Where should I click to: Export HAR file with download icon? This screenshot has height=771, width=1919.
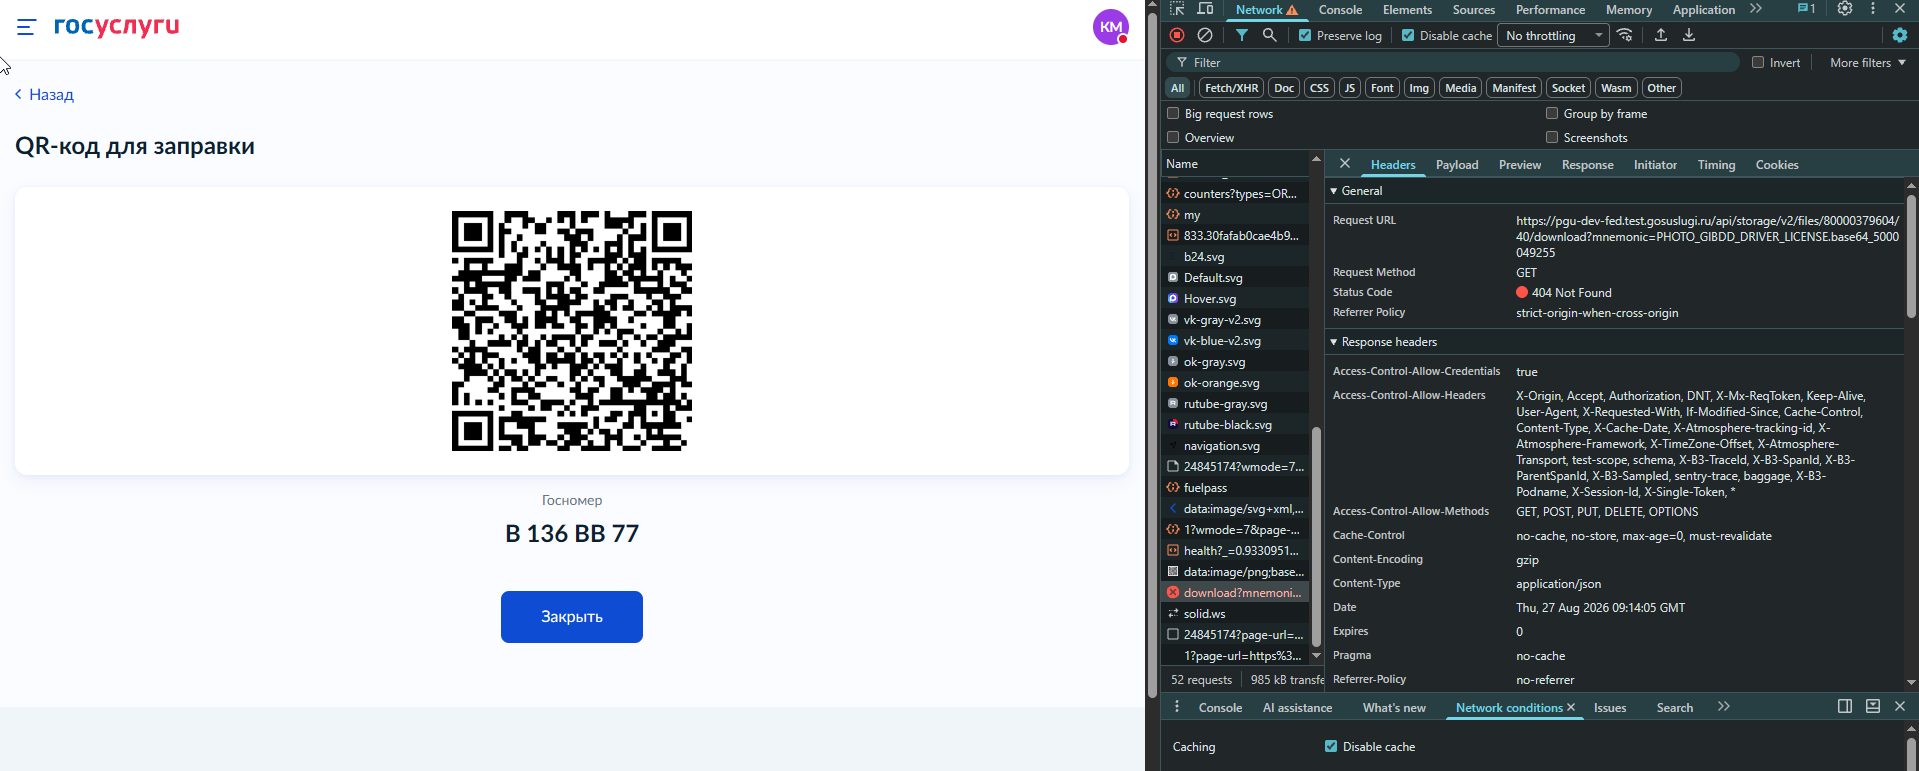[x=1689, y=35]
